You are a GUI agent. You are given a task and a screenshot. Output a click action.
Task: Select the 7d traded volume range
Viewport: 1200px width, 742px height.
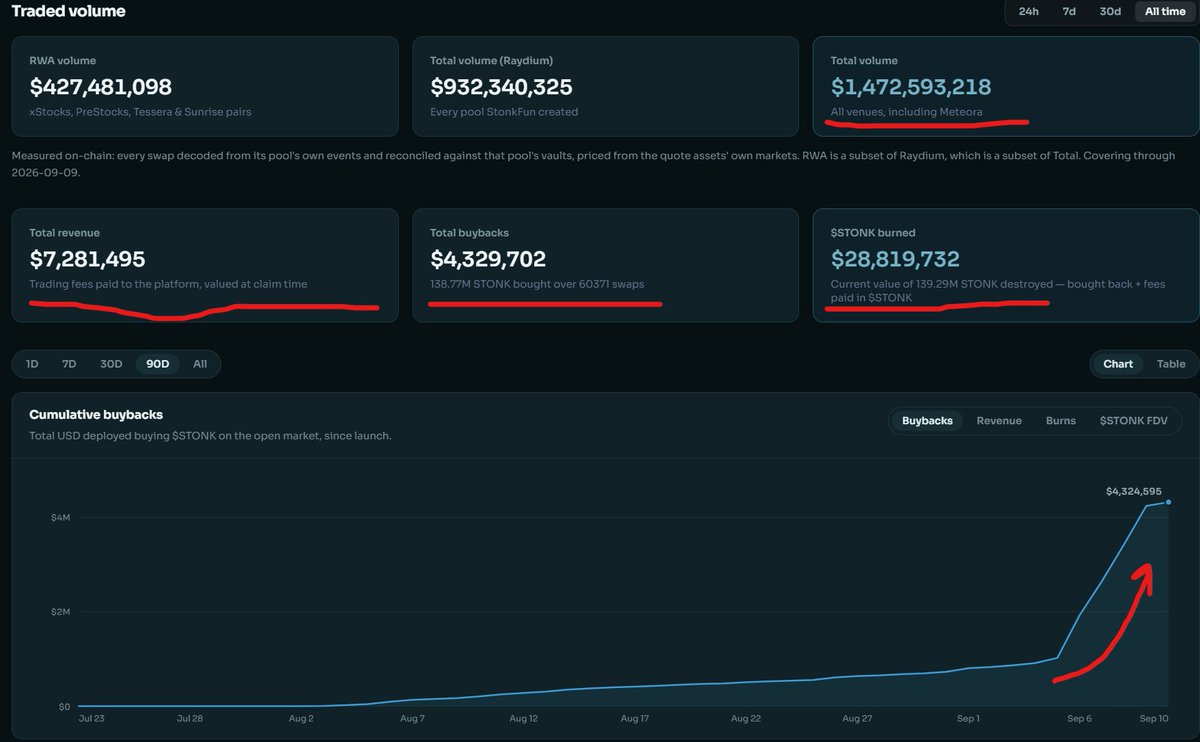coord(1068,12)
